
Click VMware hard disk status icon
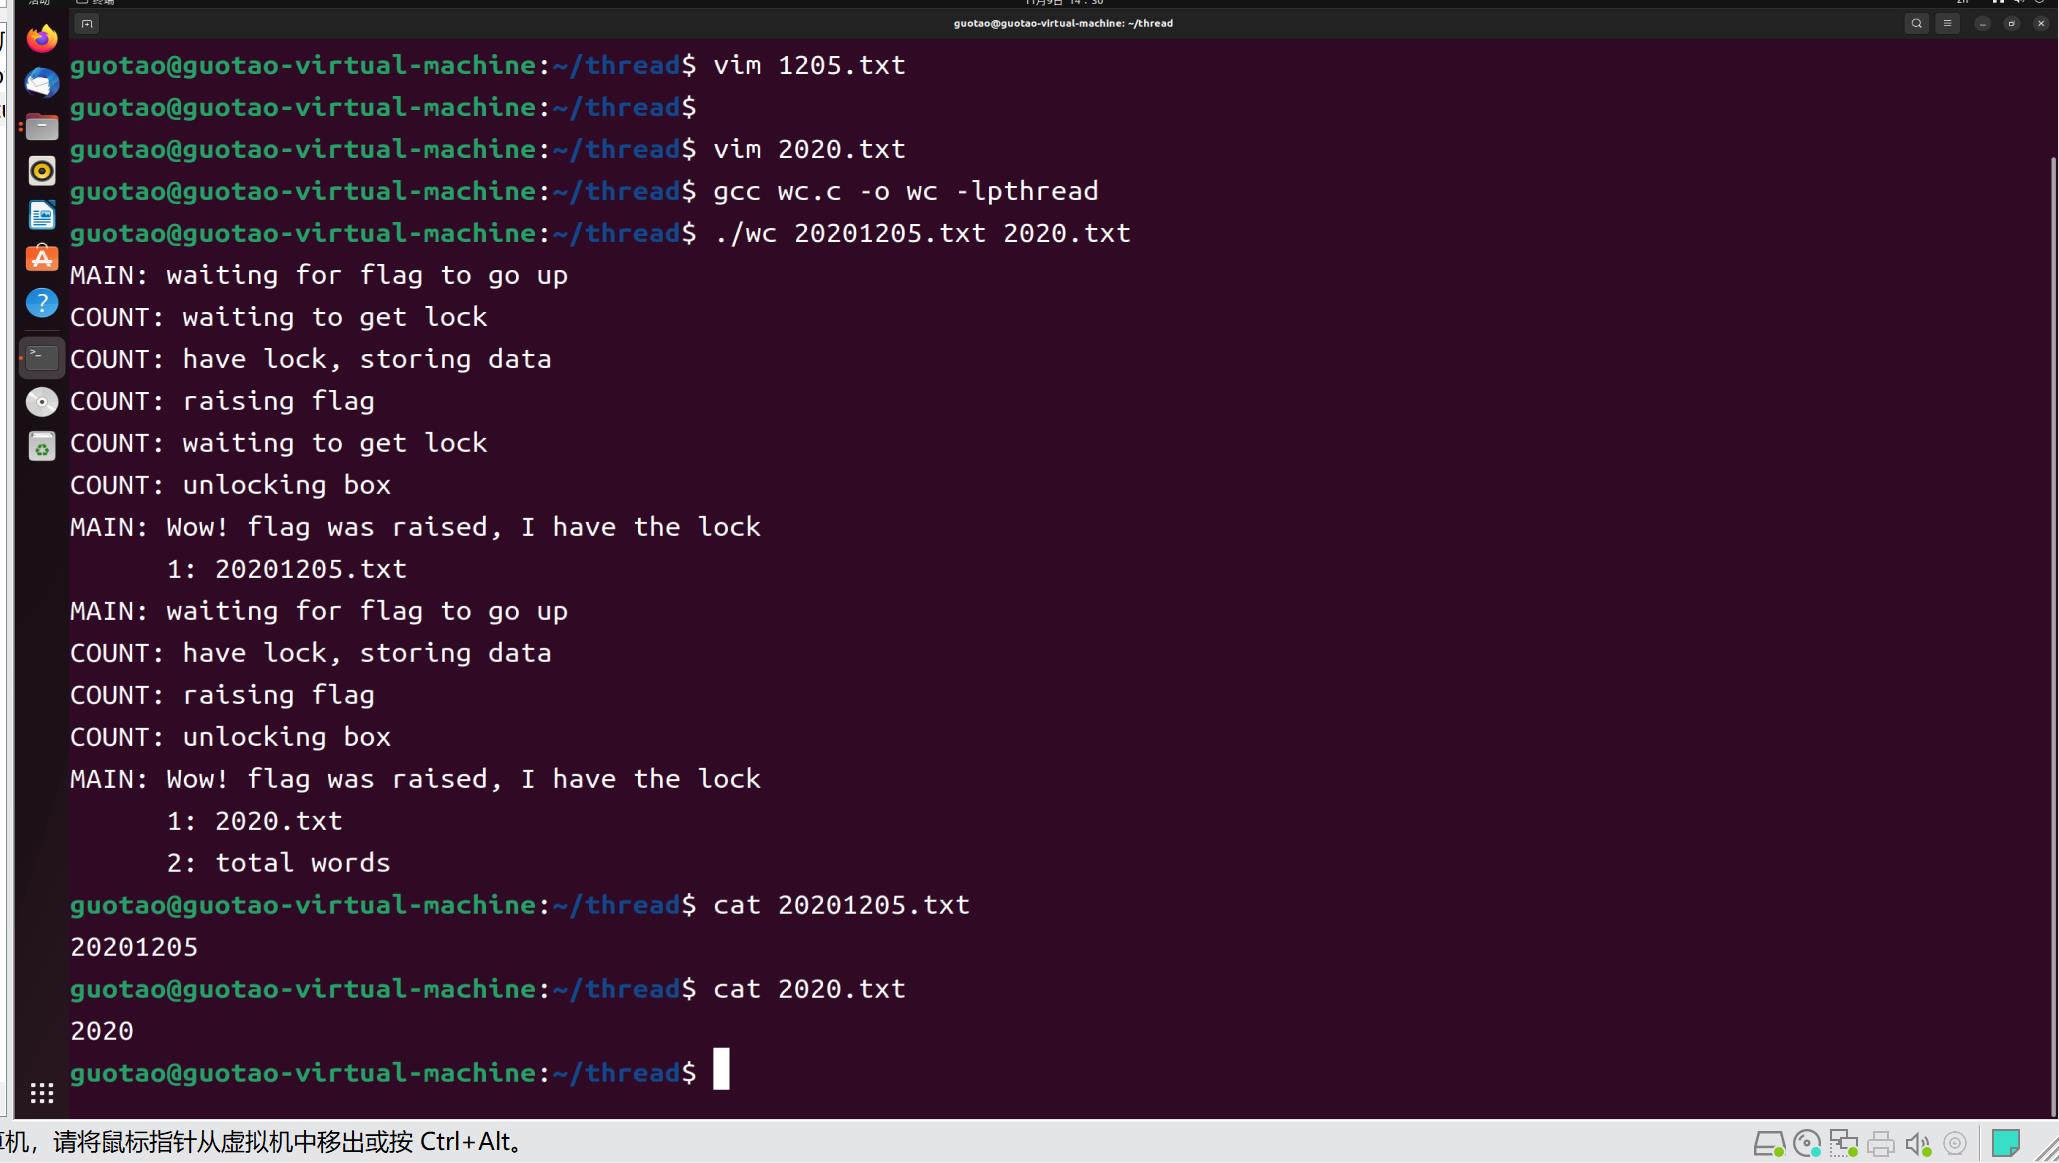1768,1143
